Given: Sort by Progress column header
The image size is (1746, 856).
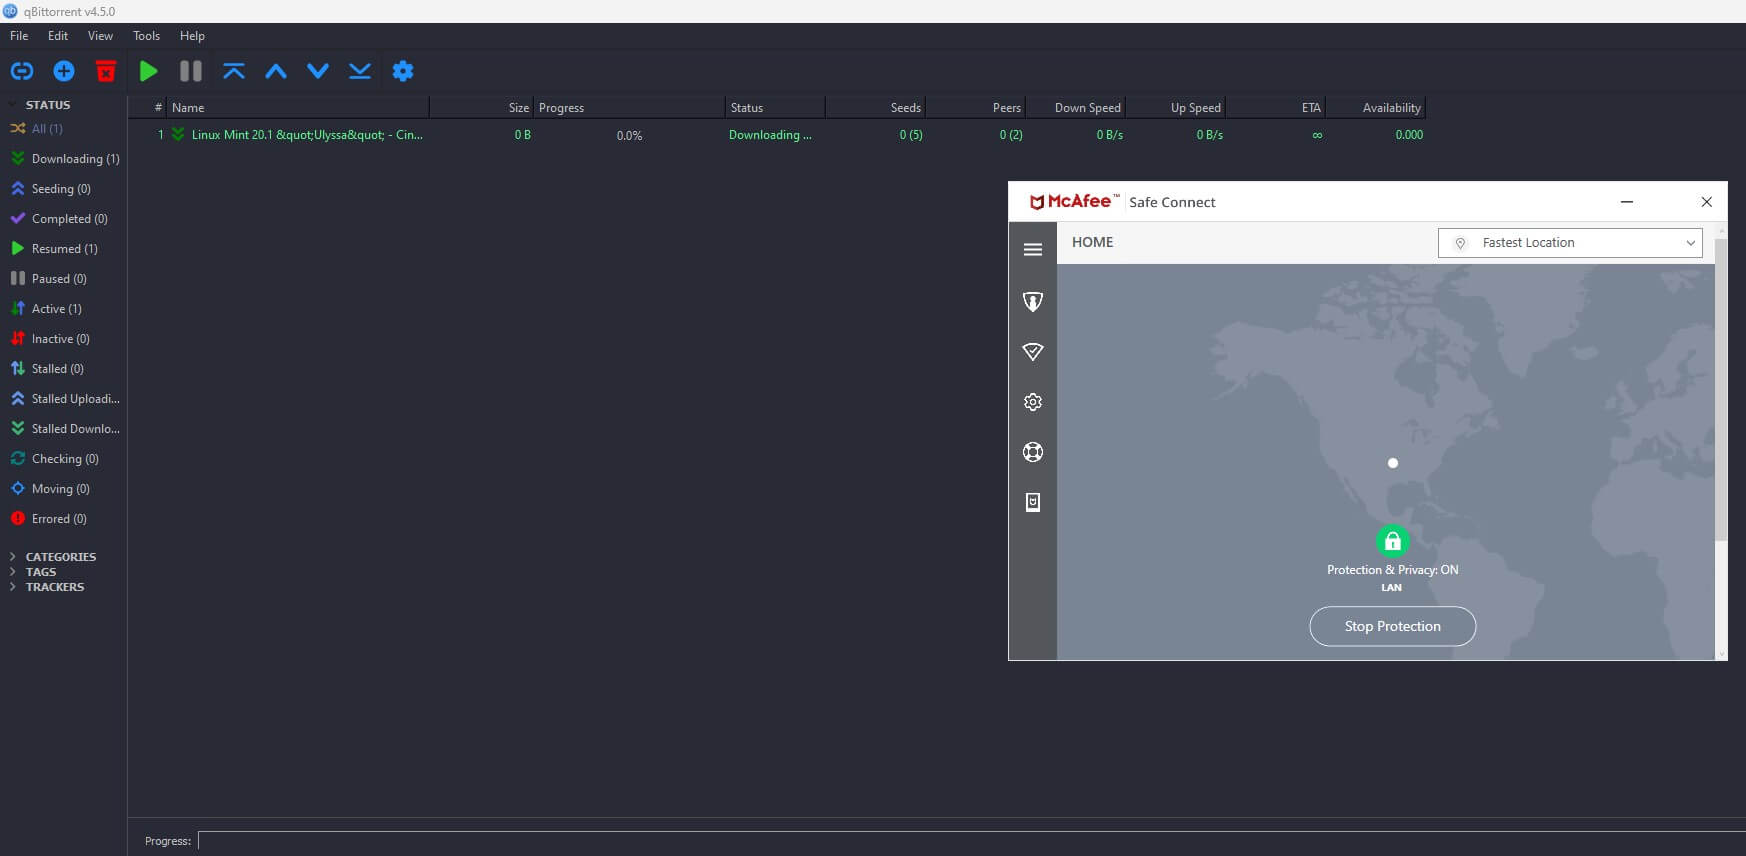Looking at the screenshot, I should tap(629, 108).
